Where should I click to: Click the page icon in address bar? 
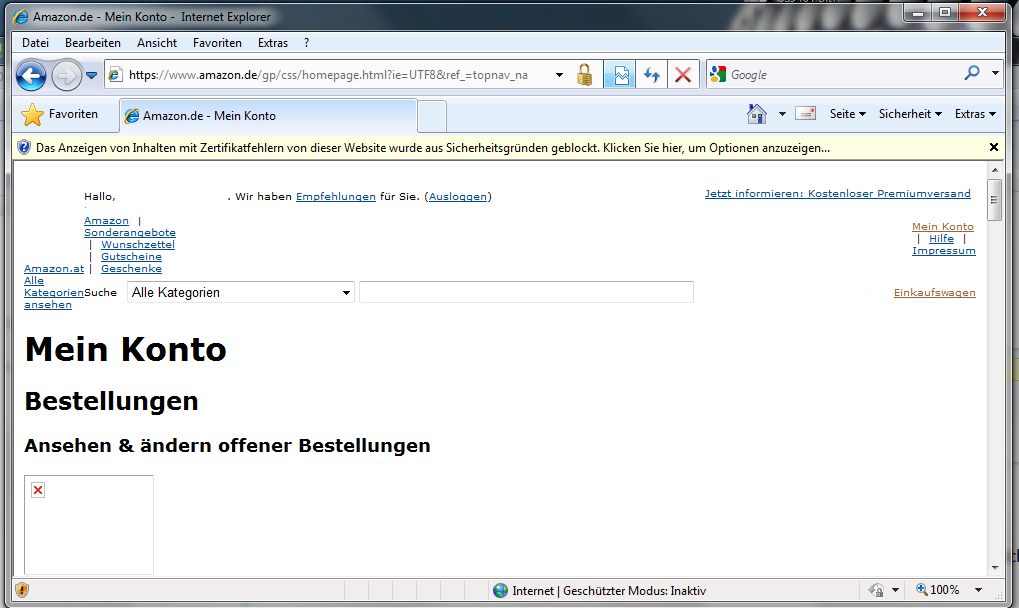click(x=115, y=75)
